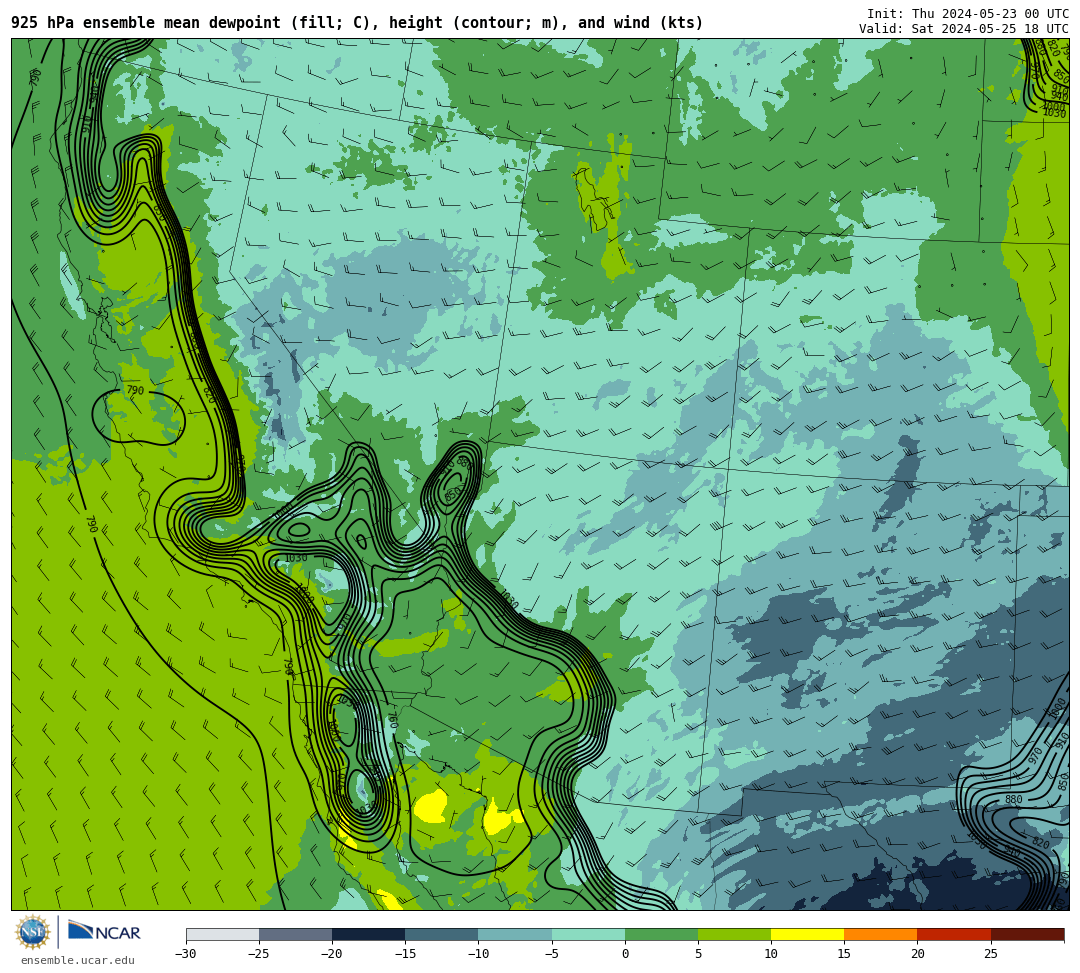Click the NSF logo

coord(33,932)
